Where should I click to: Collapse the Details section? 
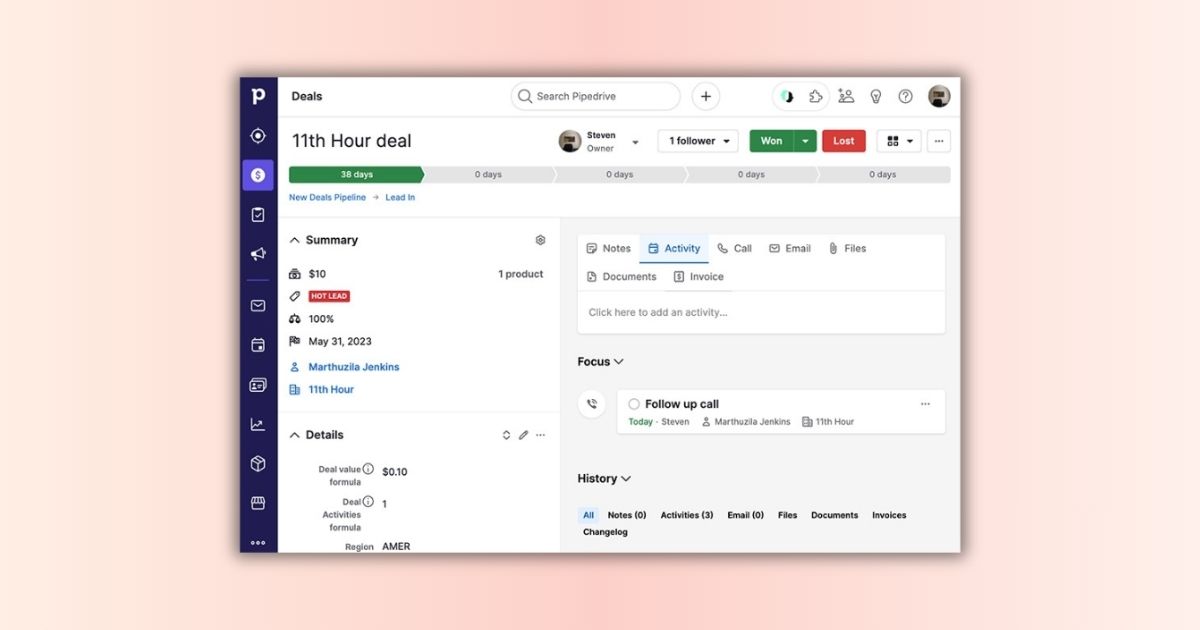tap(295, 435)
